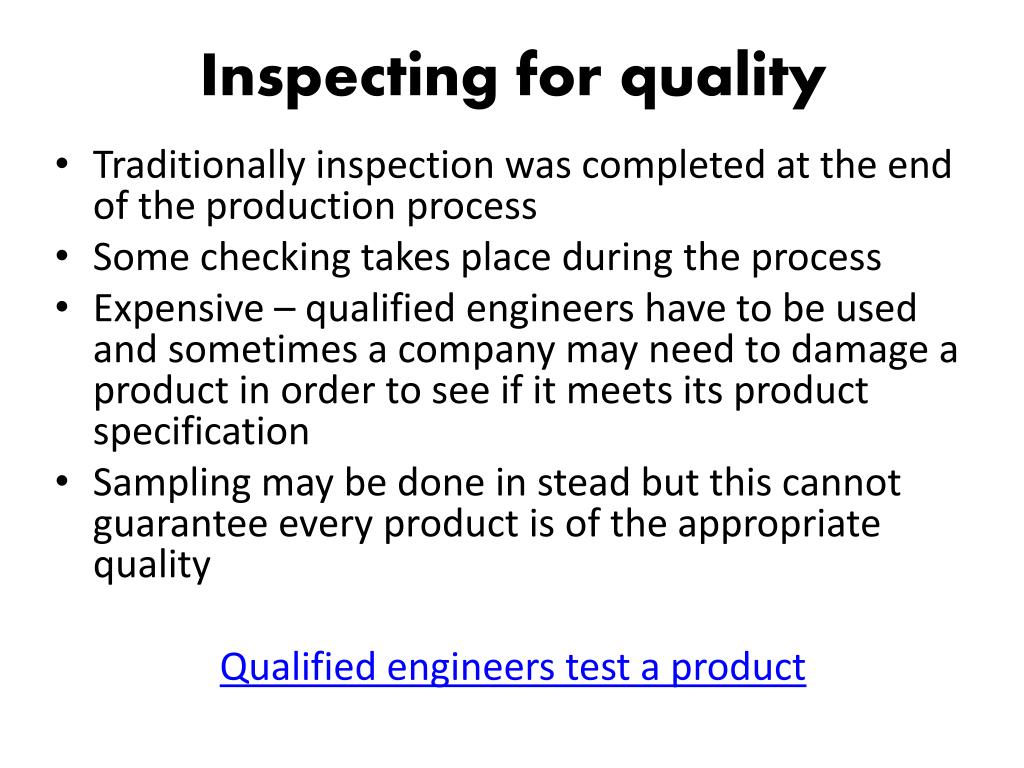Click the bullet starting 'Traditionally inspection was completed'
The height and width of the screenshot is (768, 1024).
[522, 185]
